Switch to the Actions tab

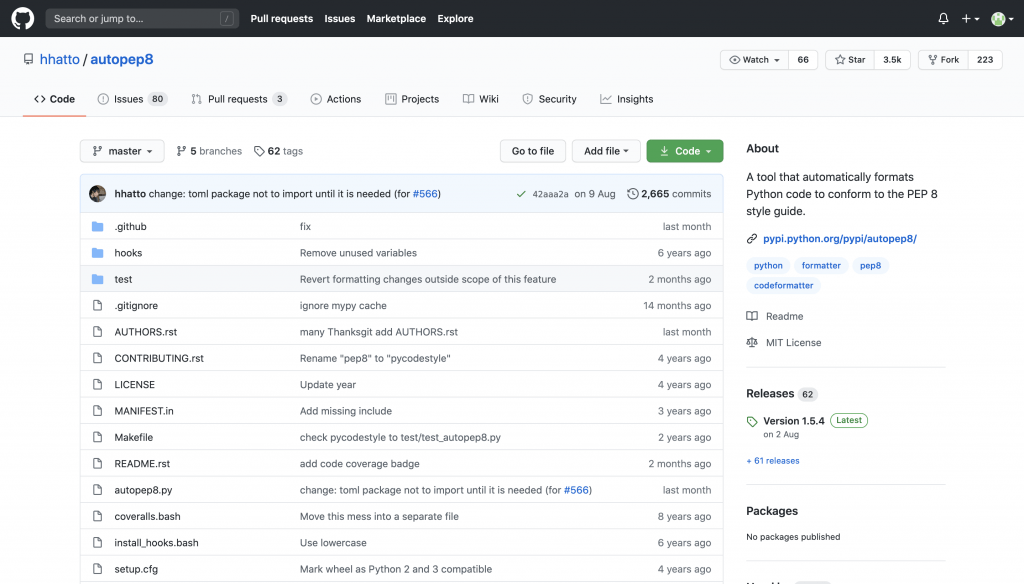click(x=336, y=99)
